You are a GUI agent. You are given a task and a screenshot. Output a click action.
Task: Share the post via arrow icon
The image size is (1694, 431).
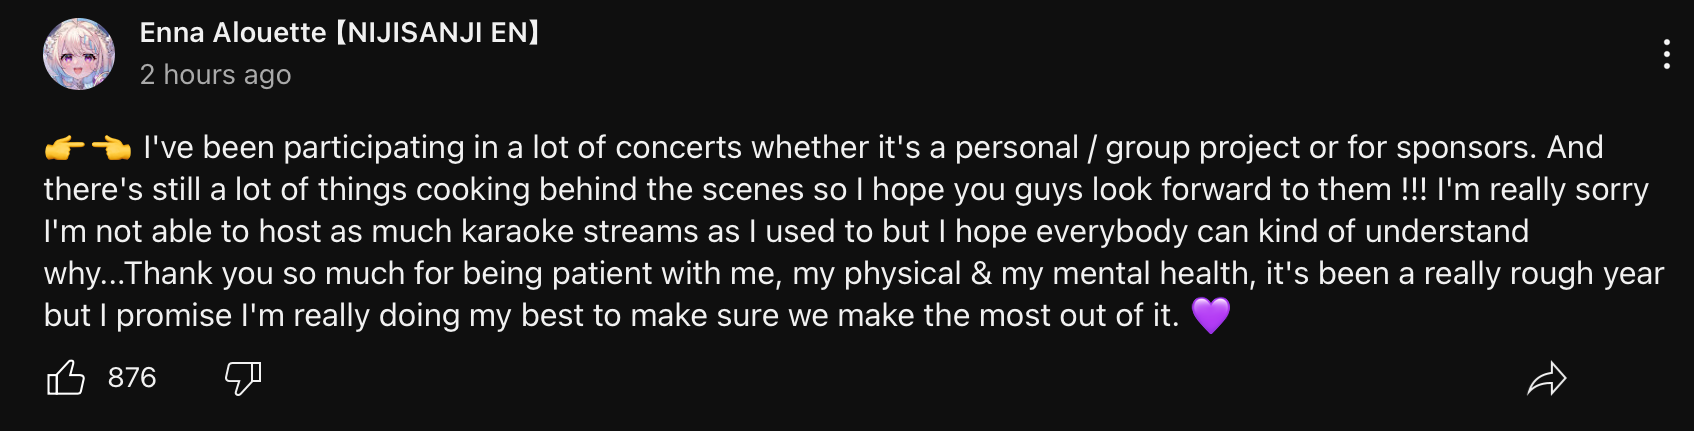(1547, 378)
